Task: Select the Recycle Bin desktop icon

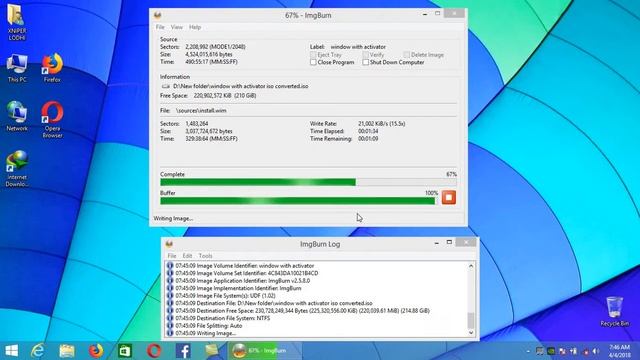Action: [614, 311]
